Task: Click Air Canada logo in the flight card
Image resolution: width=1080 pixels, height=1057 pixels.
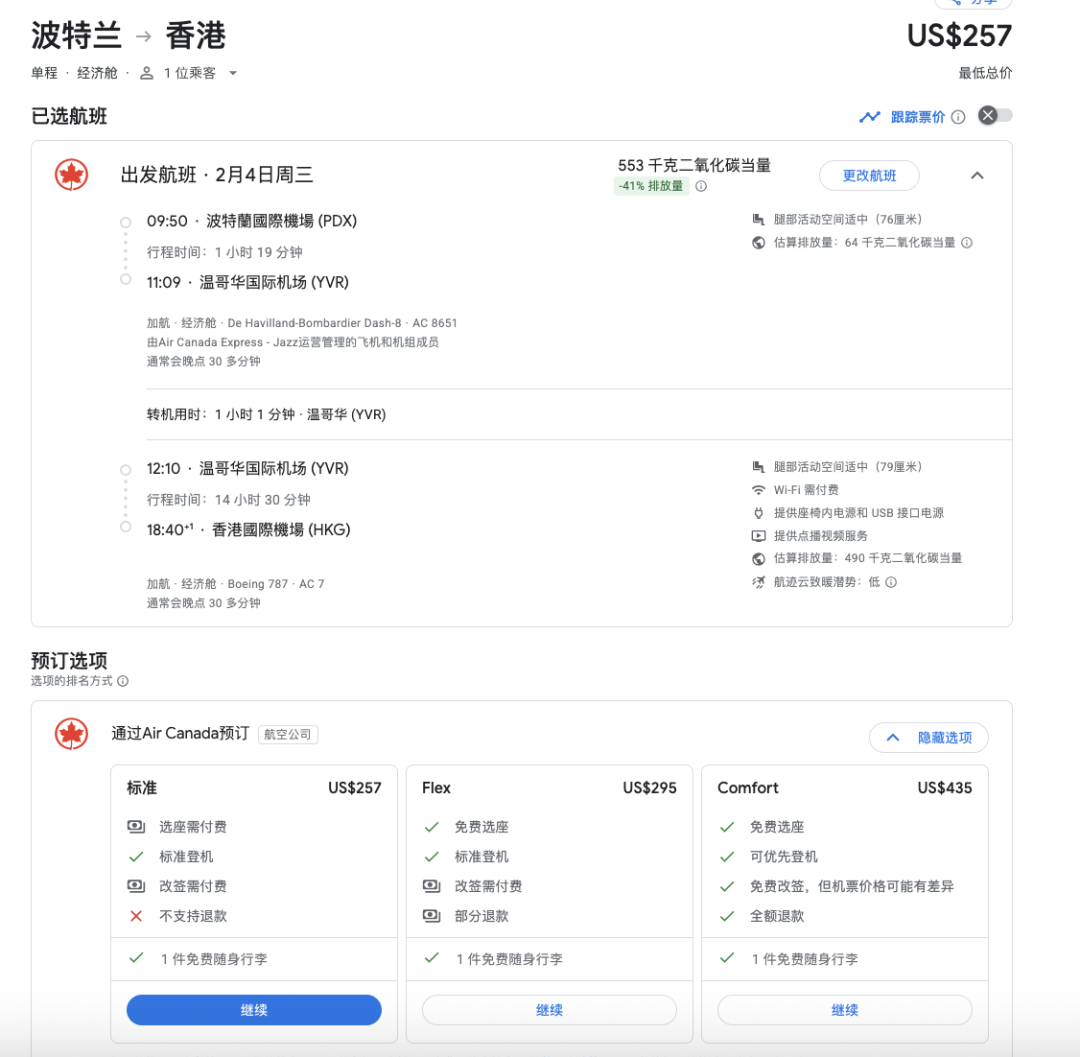Action: (x=71, y=175)
